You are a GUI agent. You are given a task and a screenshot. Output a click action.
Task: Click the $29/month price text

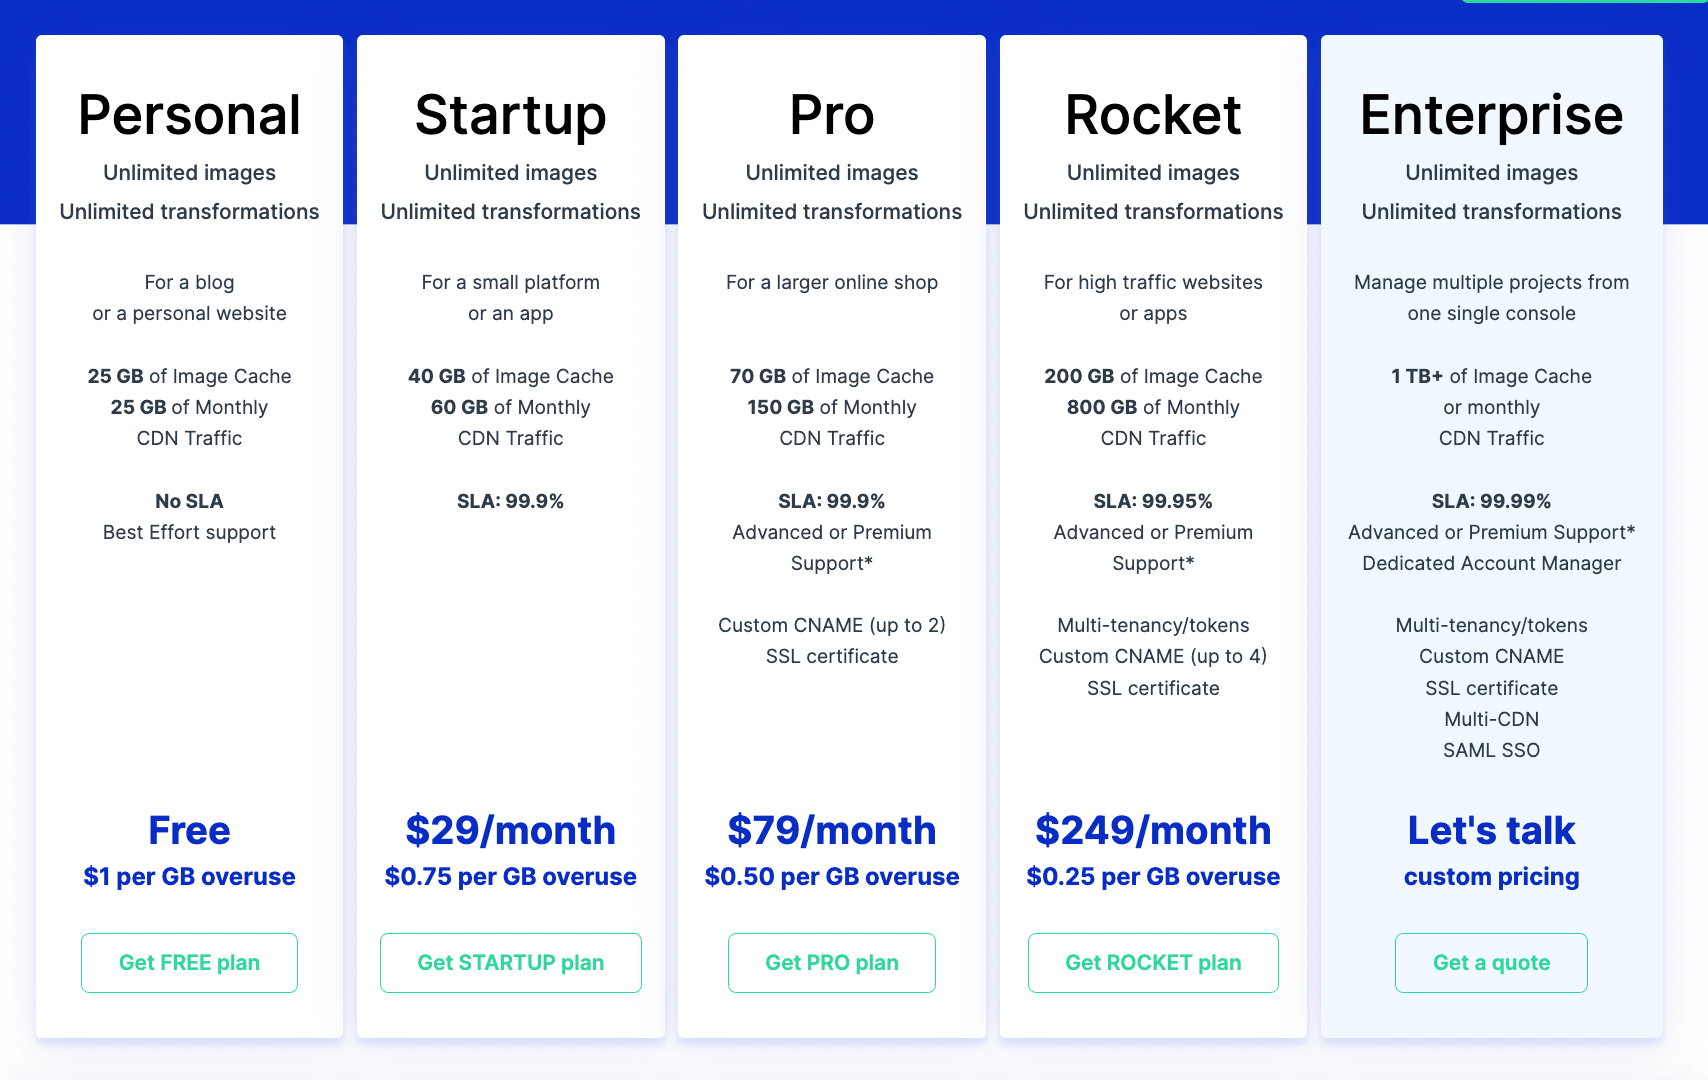click(x=511, y=830)
